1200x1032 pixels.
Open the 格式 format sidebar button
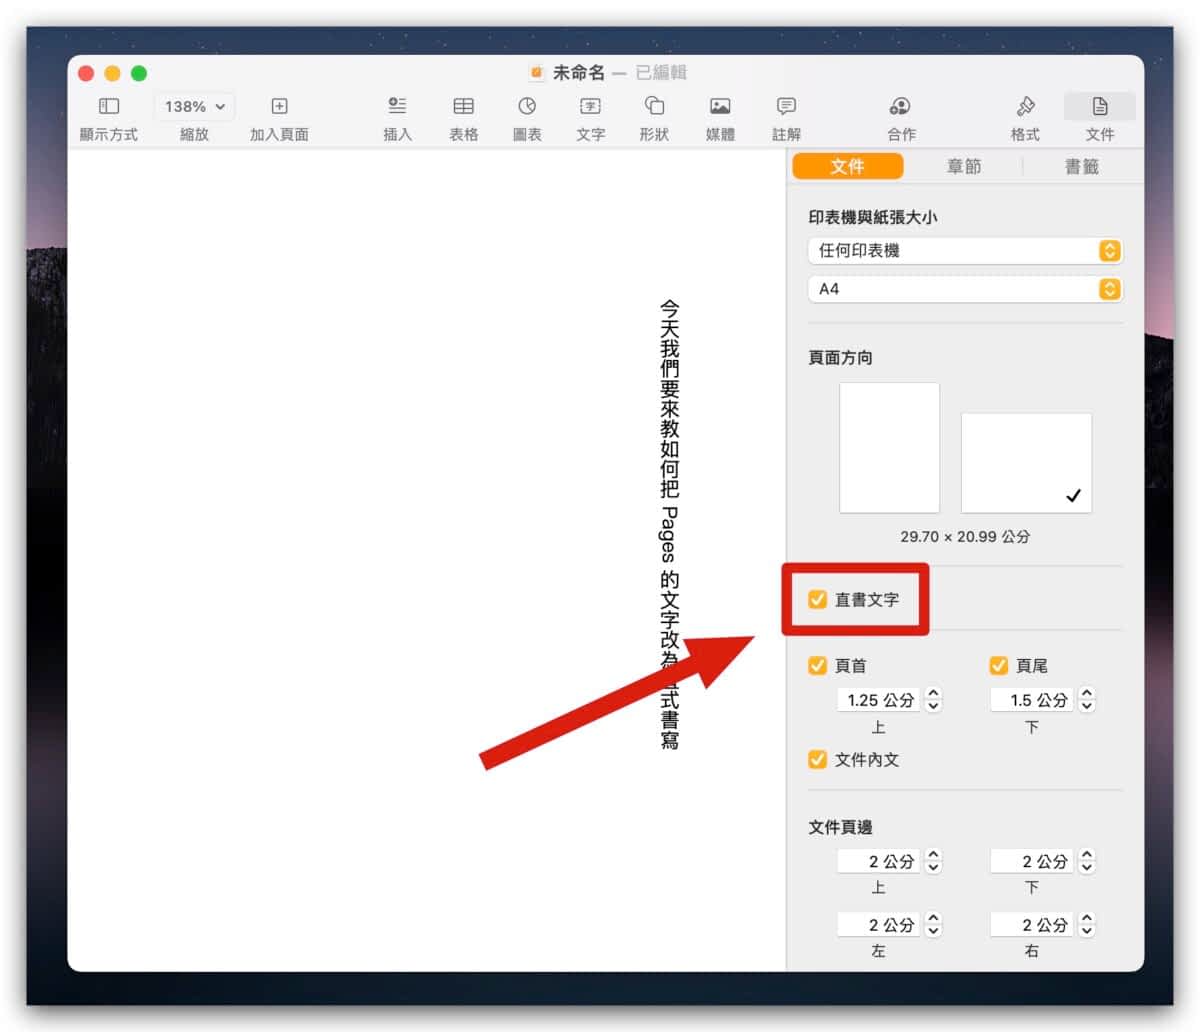coord(1025,106)
